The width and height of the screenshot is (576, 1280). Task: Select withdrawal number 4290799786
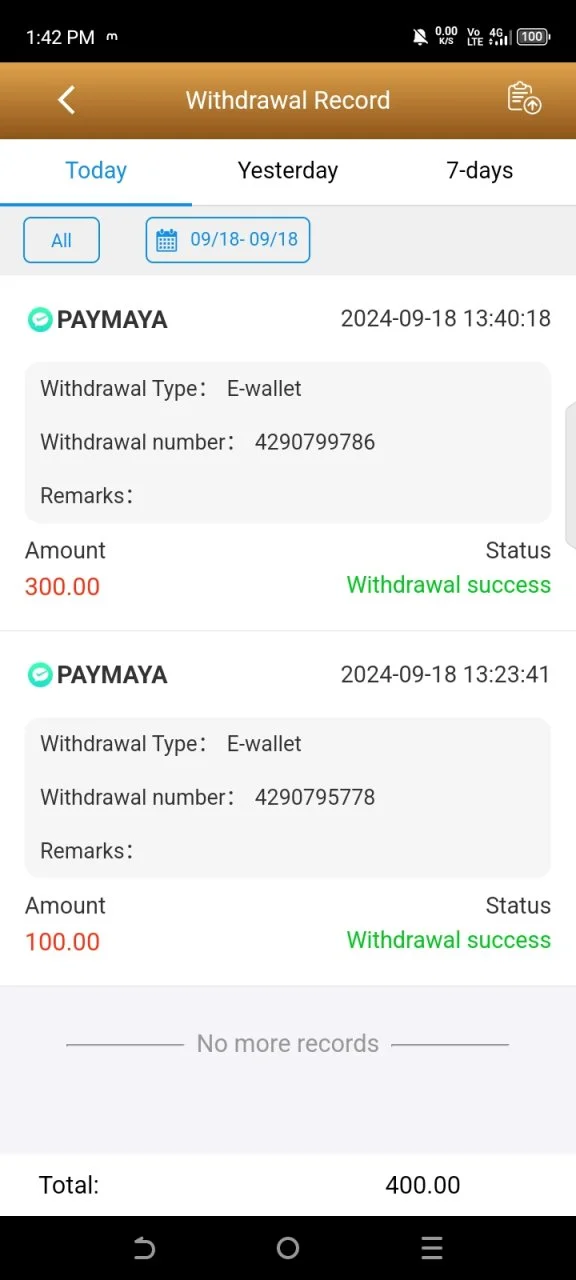click(x=315, y=442)
